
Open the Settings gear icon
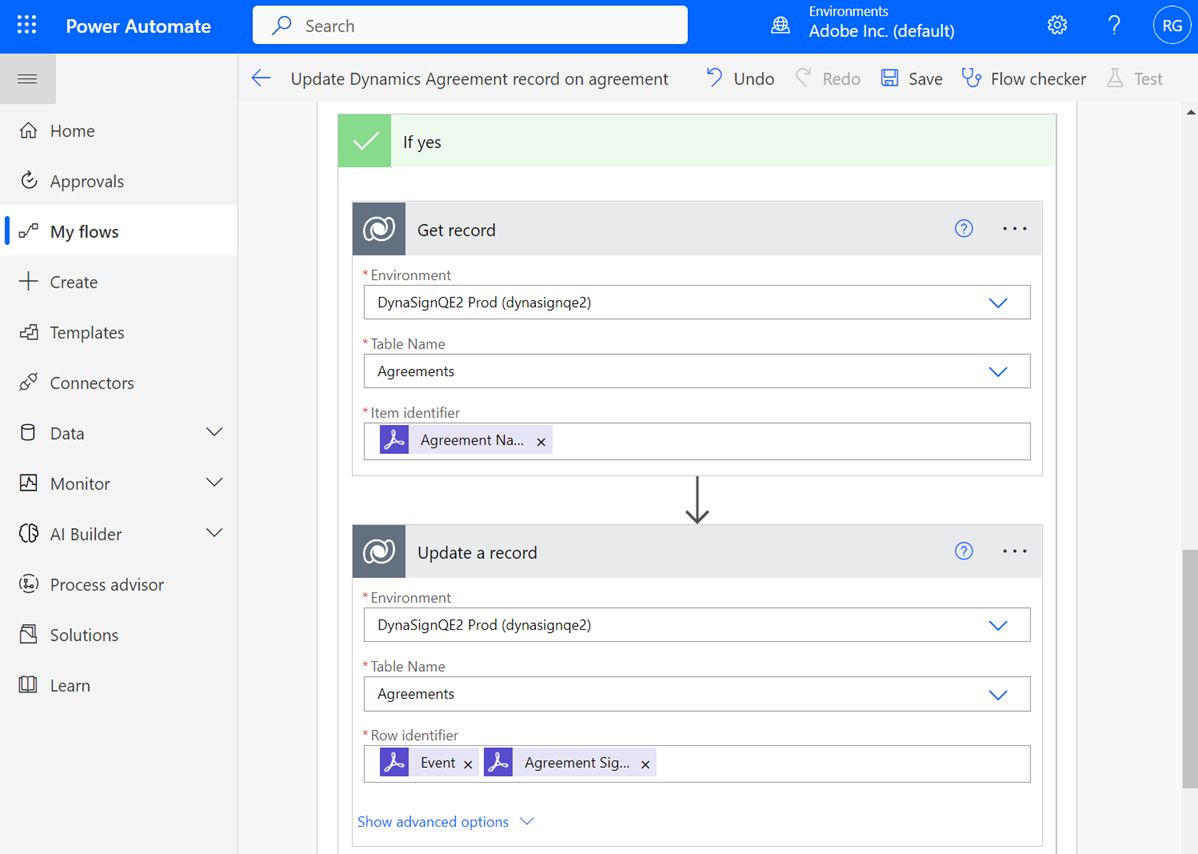tap(1057, 25)
